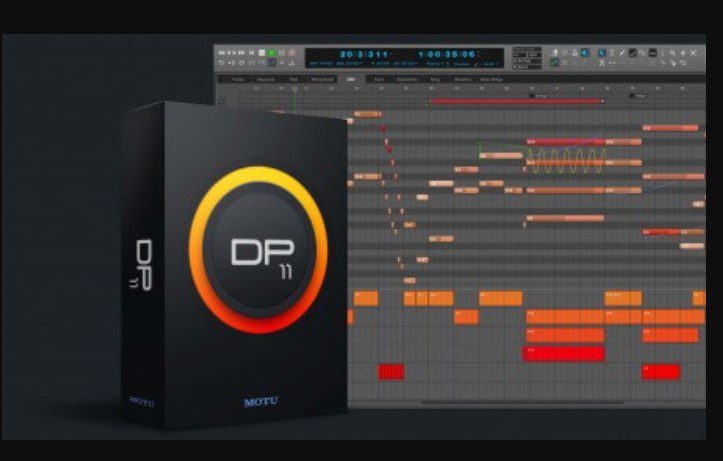This screenshot has height=461, width=723.
Task: Open the Song tab
Action: pyautogui.click(x=435, y=79)
